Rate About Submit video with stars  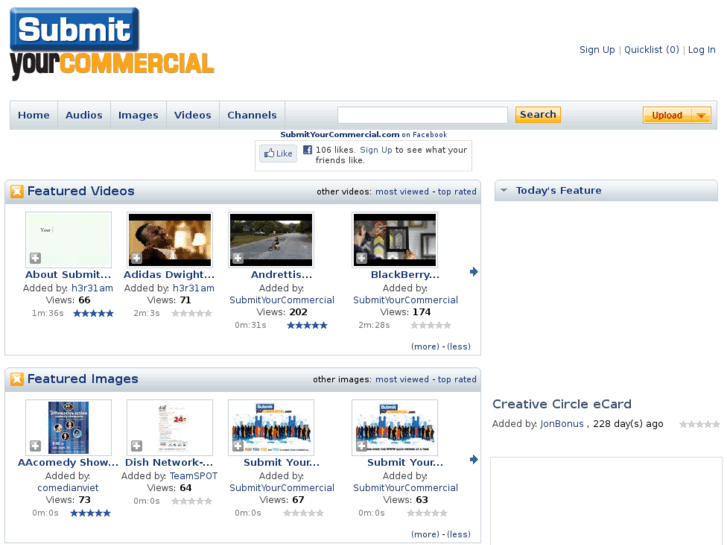click(93, 314)
